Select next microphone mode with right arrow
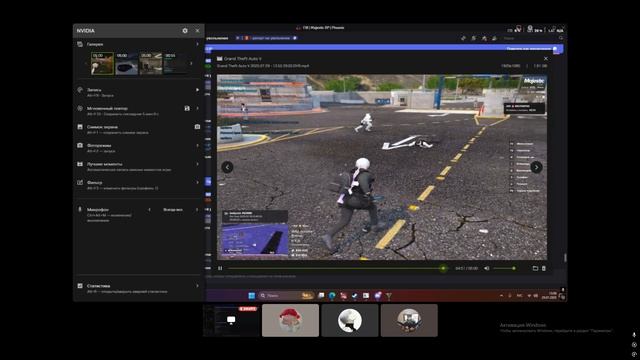The height and width of the screenshot is (360, 640). coord(197,210)
